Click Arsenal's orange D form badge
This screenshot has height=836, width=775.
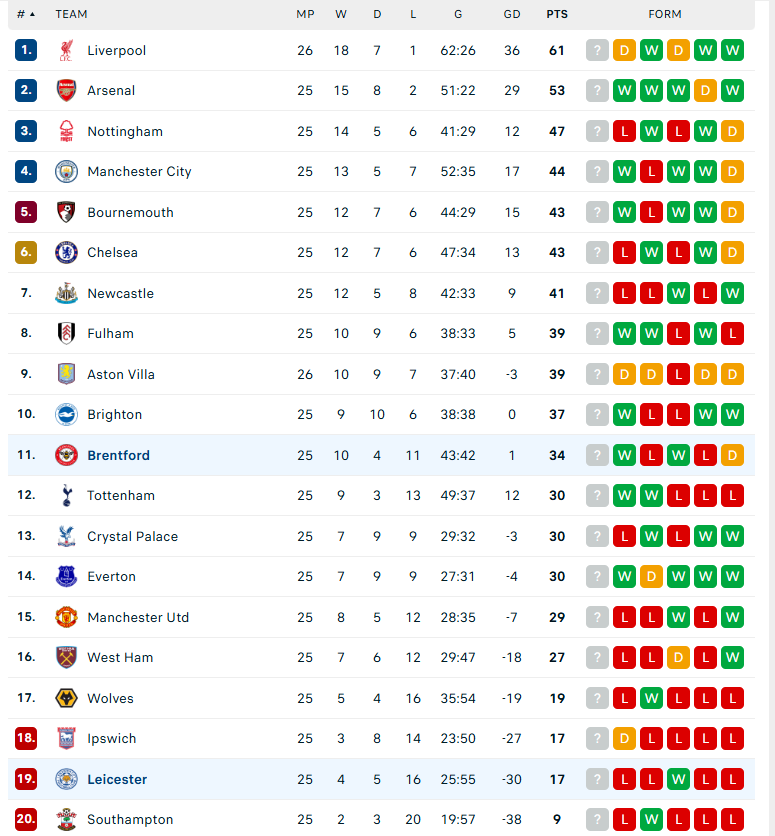tap(705, 91)
